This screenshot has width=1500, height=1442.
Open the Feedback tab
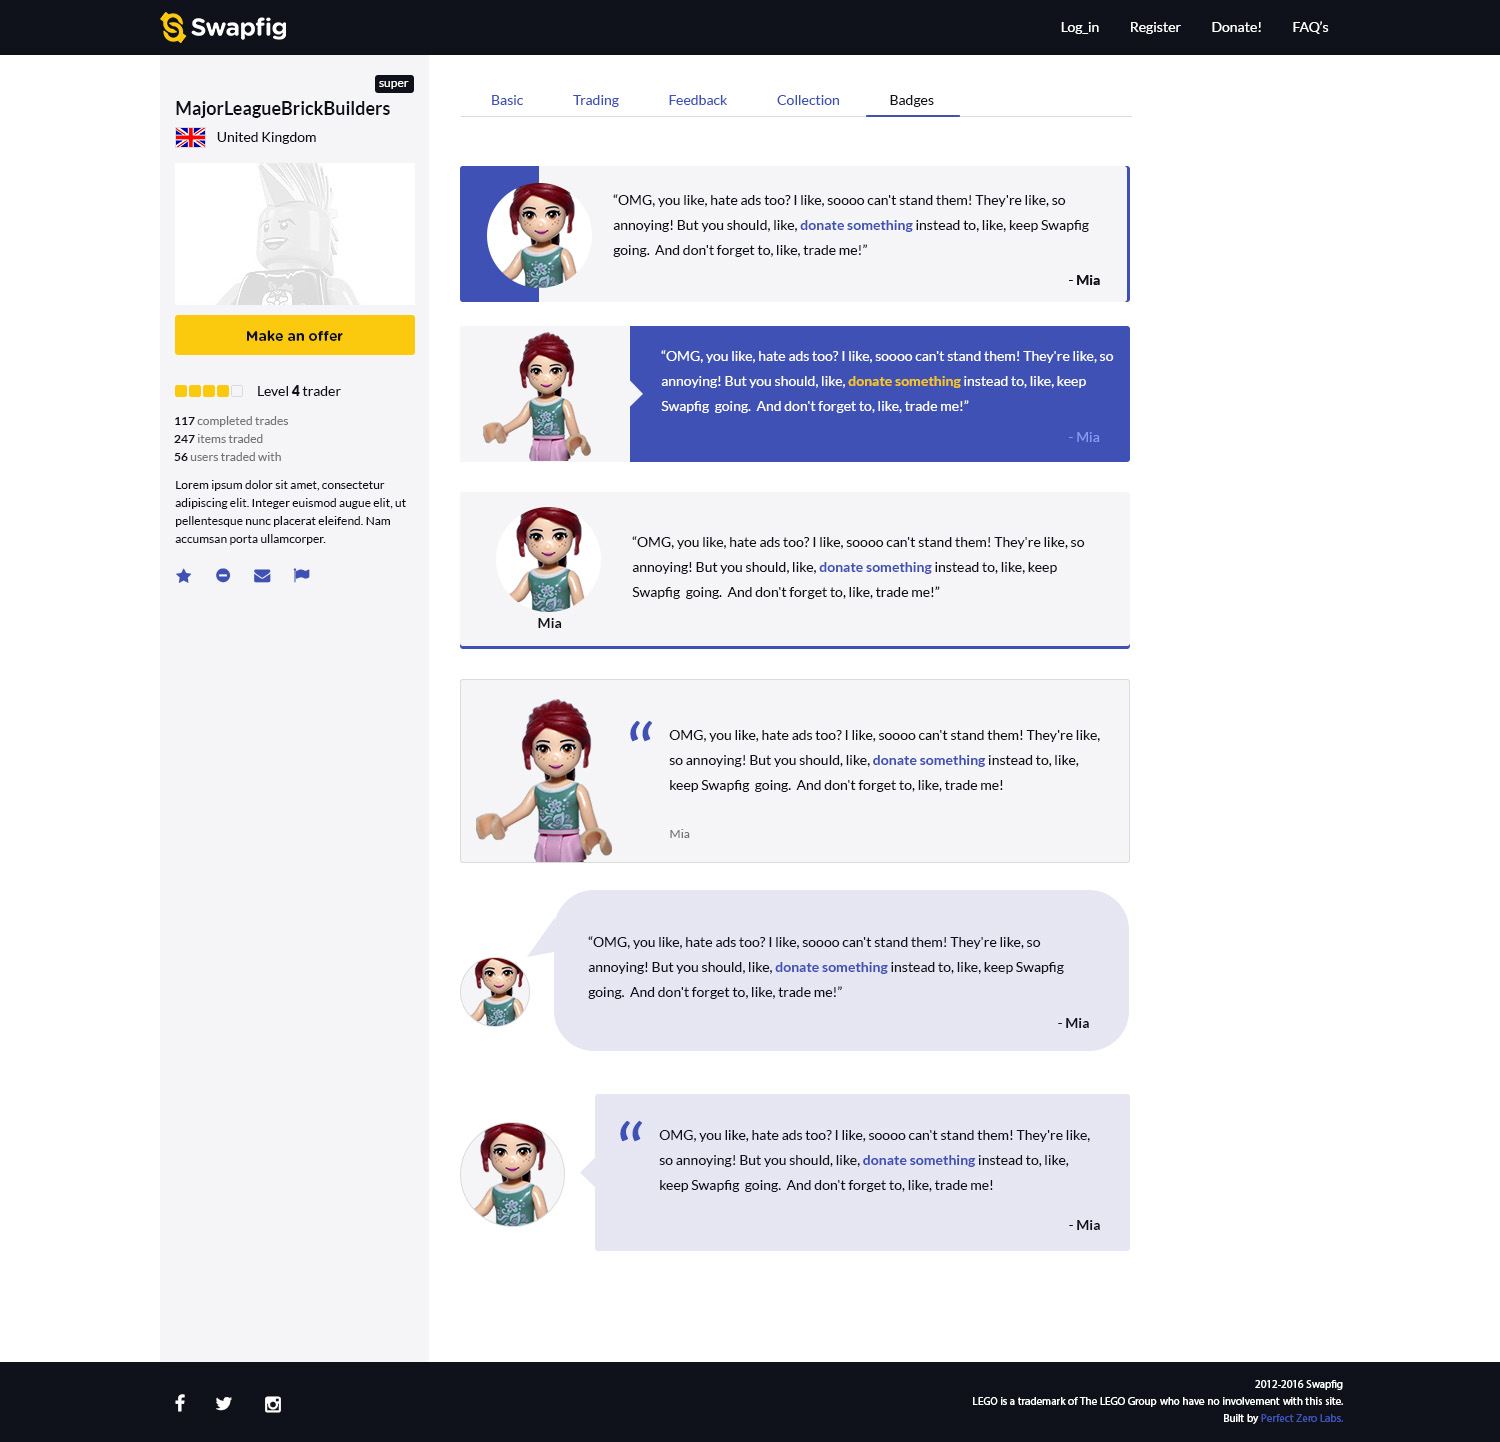coord(698,100)
